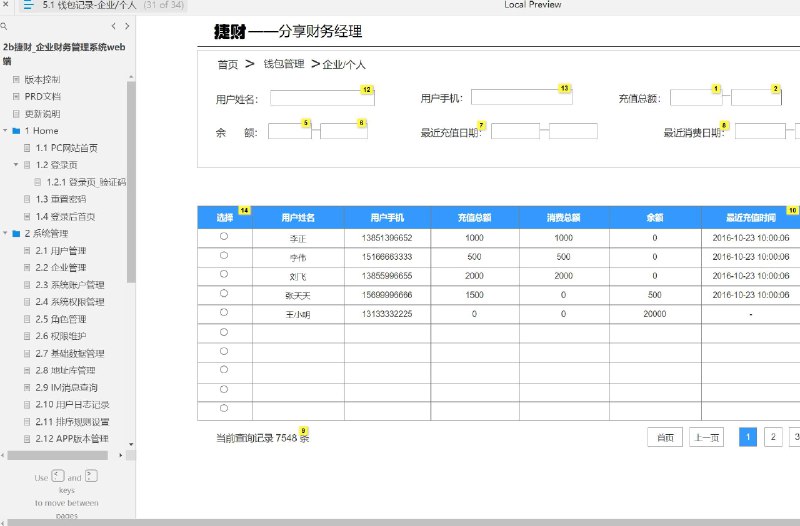The width and height of the screenshot is (800, 526).
Task: Open yellow note marker 6 on 余额 field
Action: (361, 123)
